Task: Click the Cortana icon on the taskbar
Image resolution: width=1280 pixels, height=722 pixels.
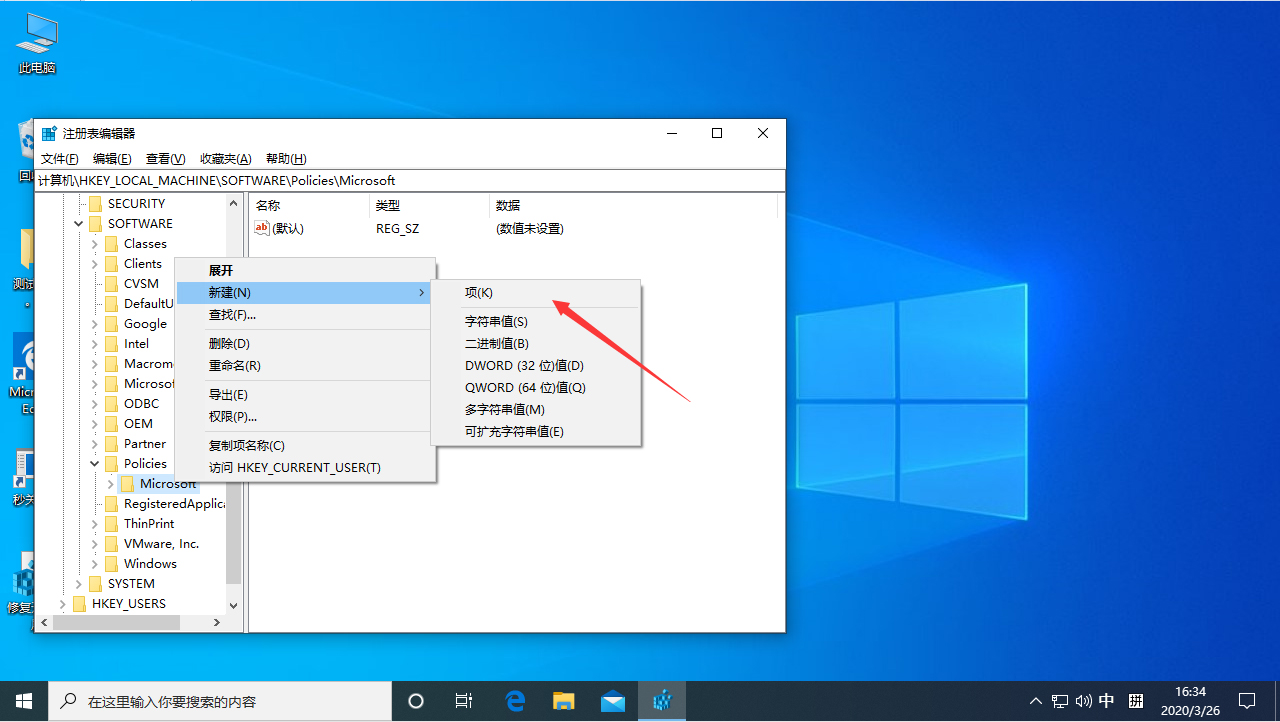Action: coord(415,700)
